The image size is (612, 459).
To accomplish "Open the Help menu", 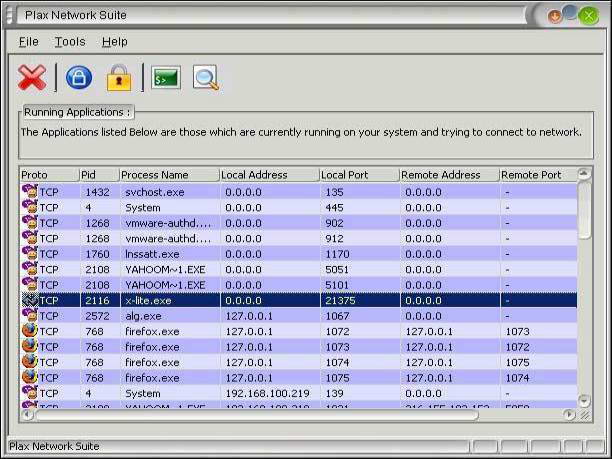I will [115, 41].
